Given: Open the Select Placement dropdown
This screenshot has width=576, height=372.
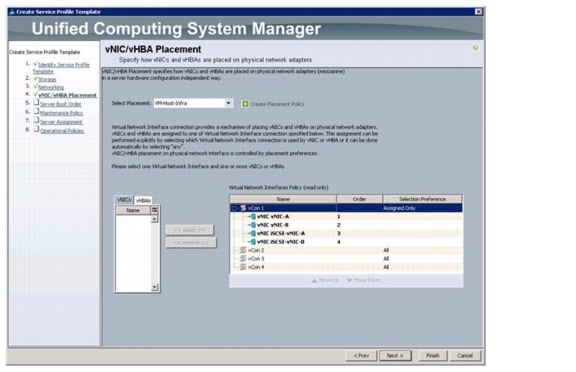Looking at the screenshot, I should coord(228,103).
